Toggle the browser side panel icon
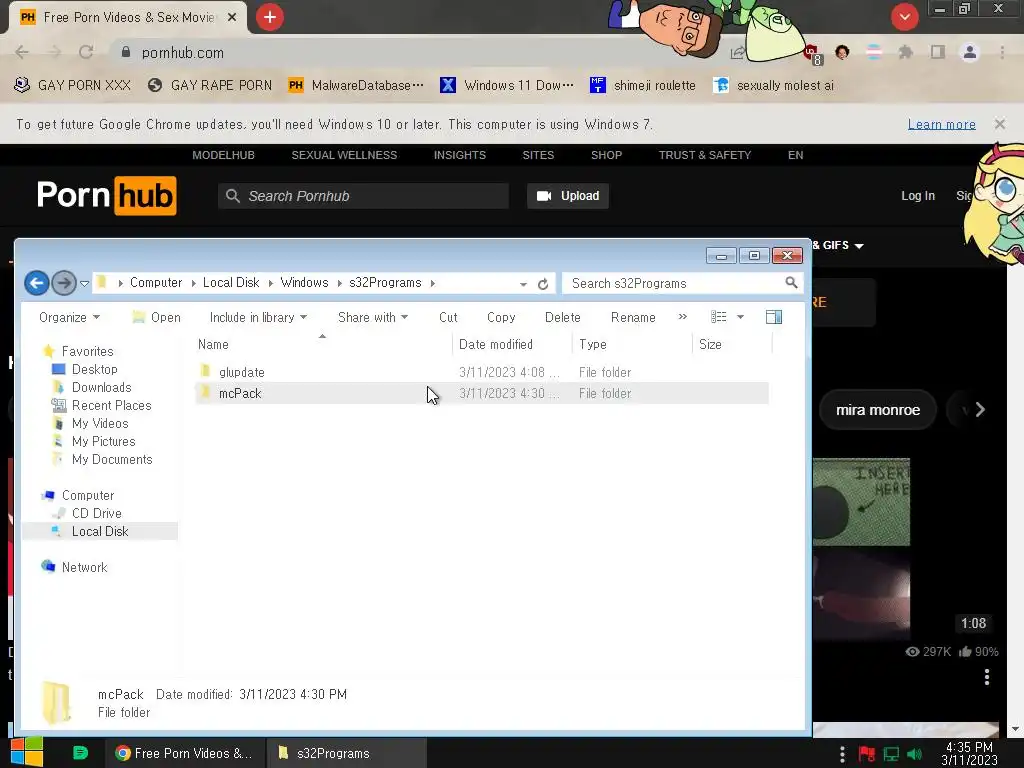This screenshot has height=768, width=1024. 938,52
